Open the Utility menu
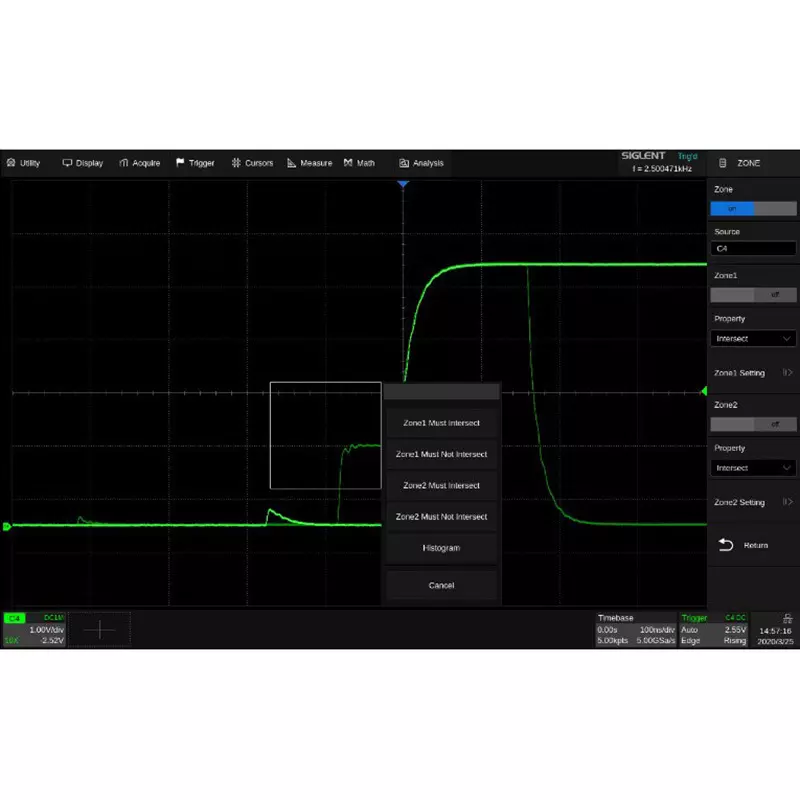The width and height of the screenshot is (800, 800). tap(23, 163)
